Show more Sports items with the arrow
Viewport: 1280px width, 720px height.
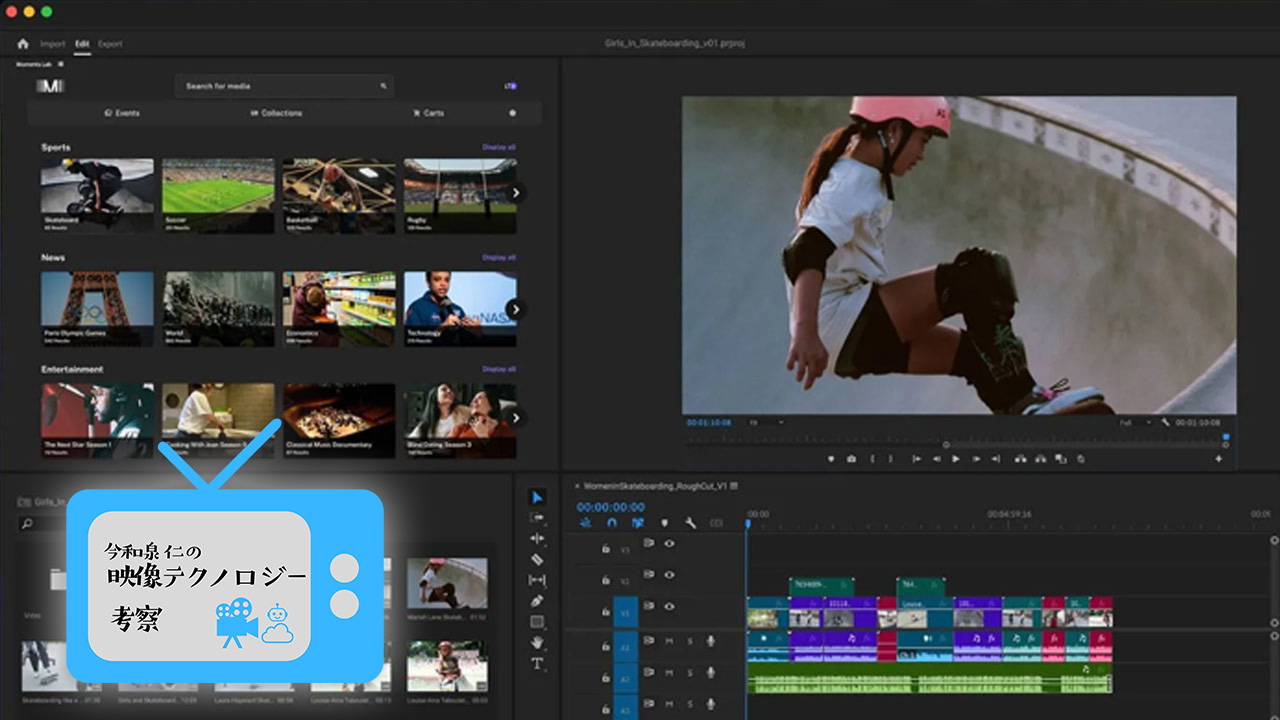[515, 193]
